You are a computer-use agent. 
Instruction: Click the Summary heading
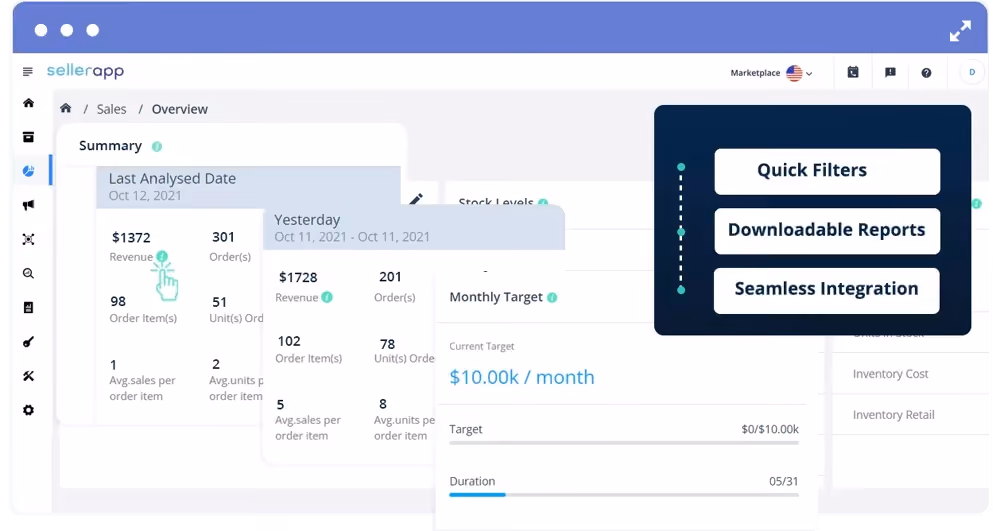coord(110,146)
